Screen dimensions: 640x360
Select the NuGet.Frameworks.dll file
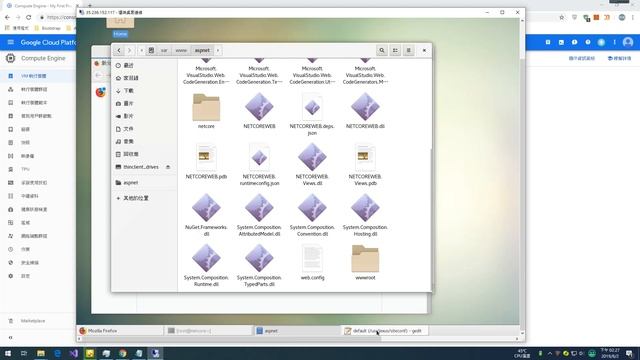click(x=206, y=215)
